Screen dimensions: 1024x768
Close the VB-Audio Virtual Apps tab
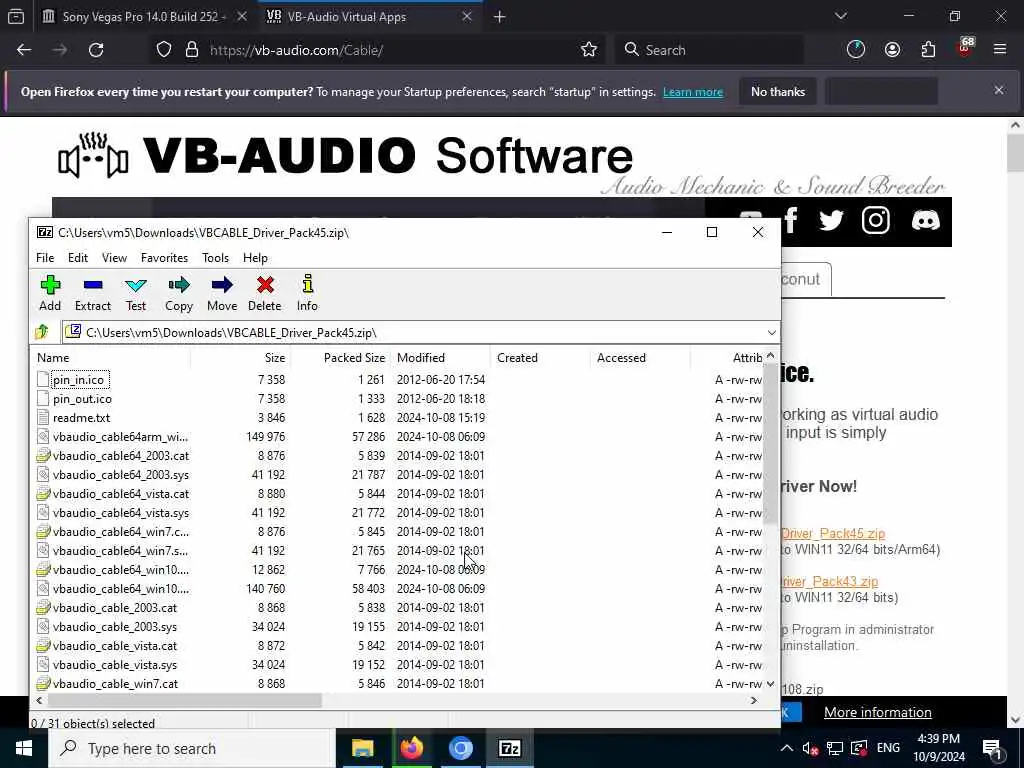pyautogui.click(x=466, y=16)
